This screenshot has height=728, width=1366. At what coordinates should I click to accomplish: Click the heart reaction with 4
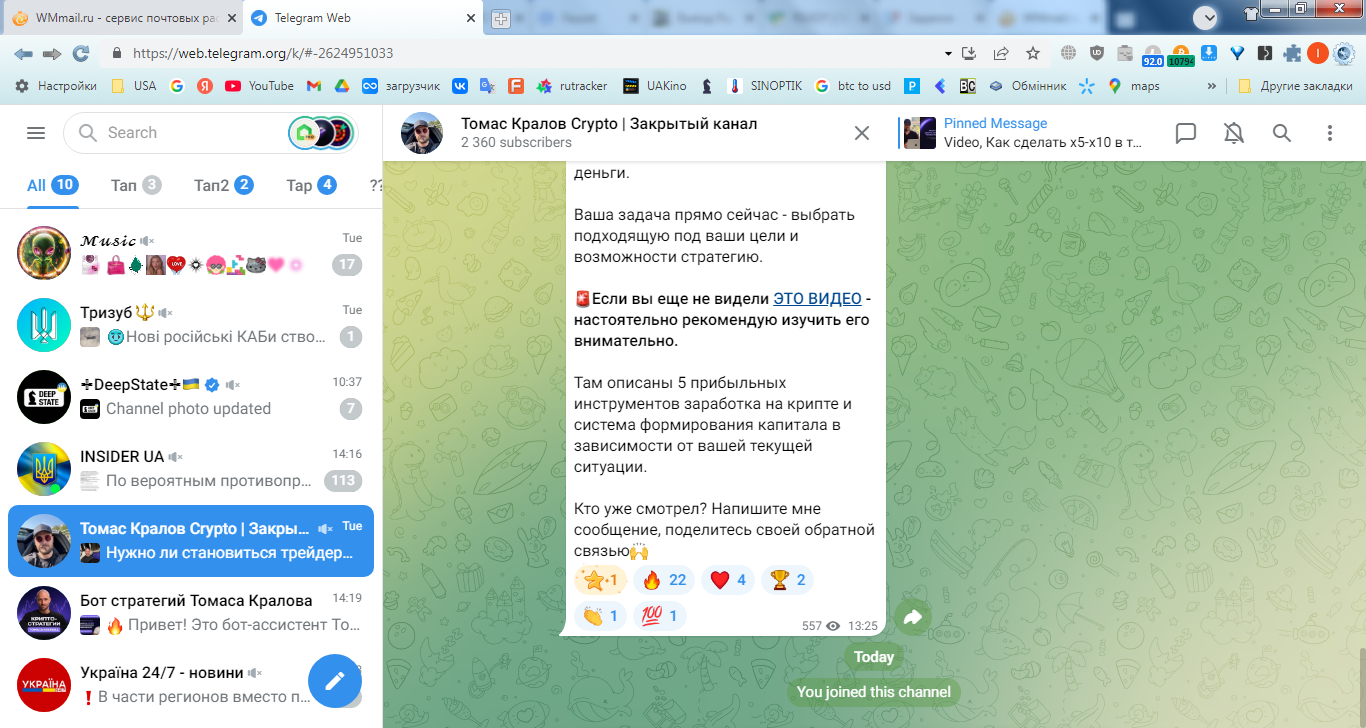click(727, 580)
